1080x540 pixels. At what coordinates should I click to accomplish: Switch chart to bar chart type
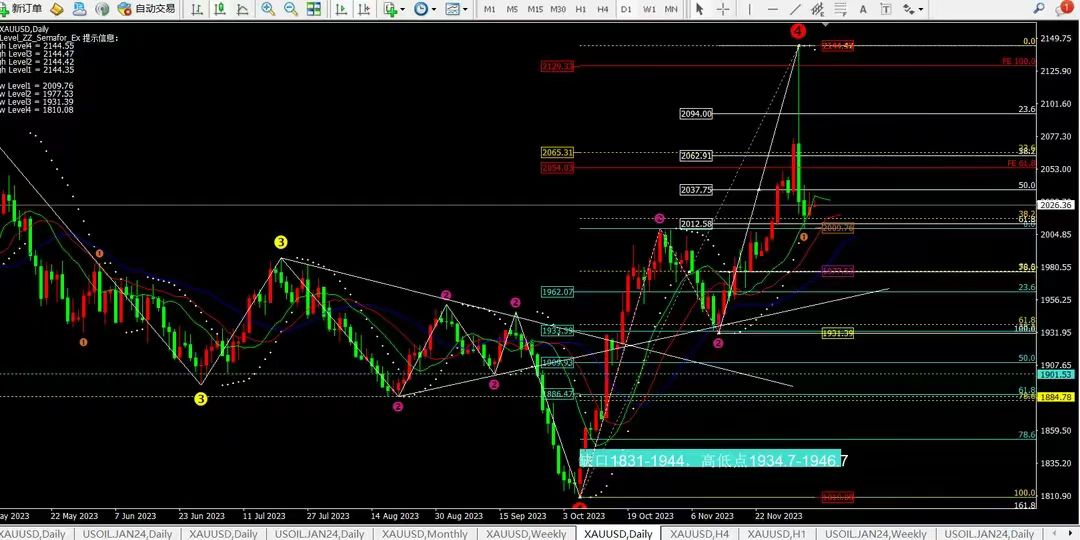tap(198, 9)
